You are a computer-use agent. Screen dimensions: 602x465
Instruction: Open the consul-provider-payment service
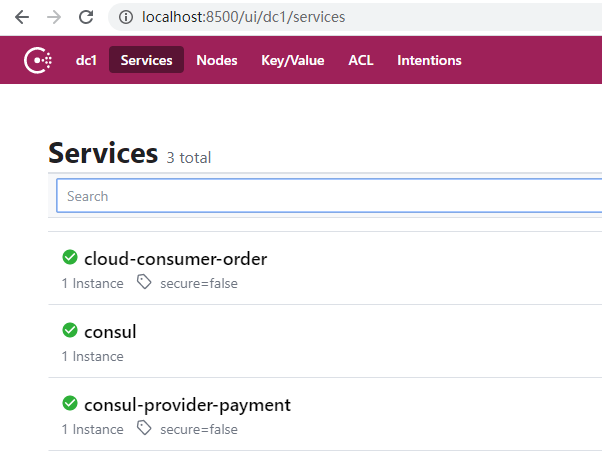coord(187,405)
